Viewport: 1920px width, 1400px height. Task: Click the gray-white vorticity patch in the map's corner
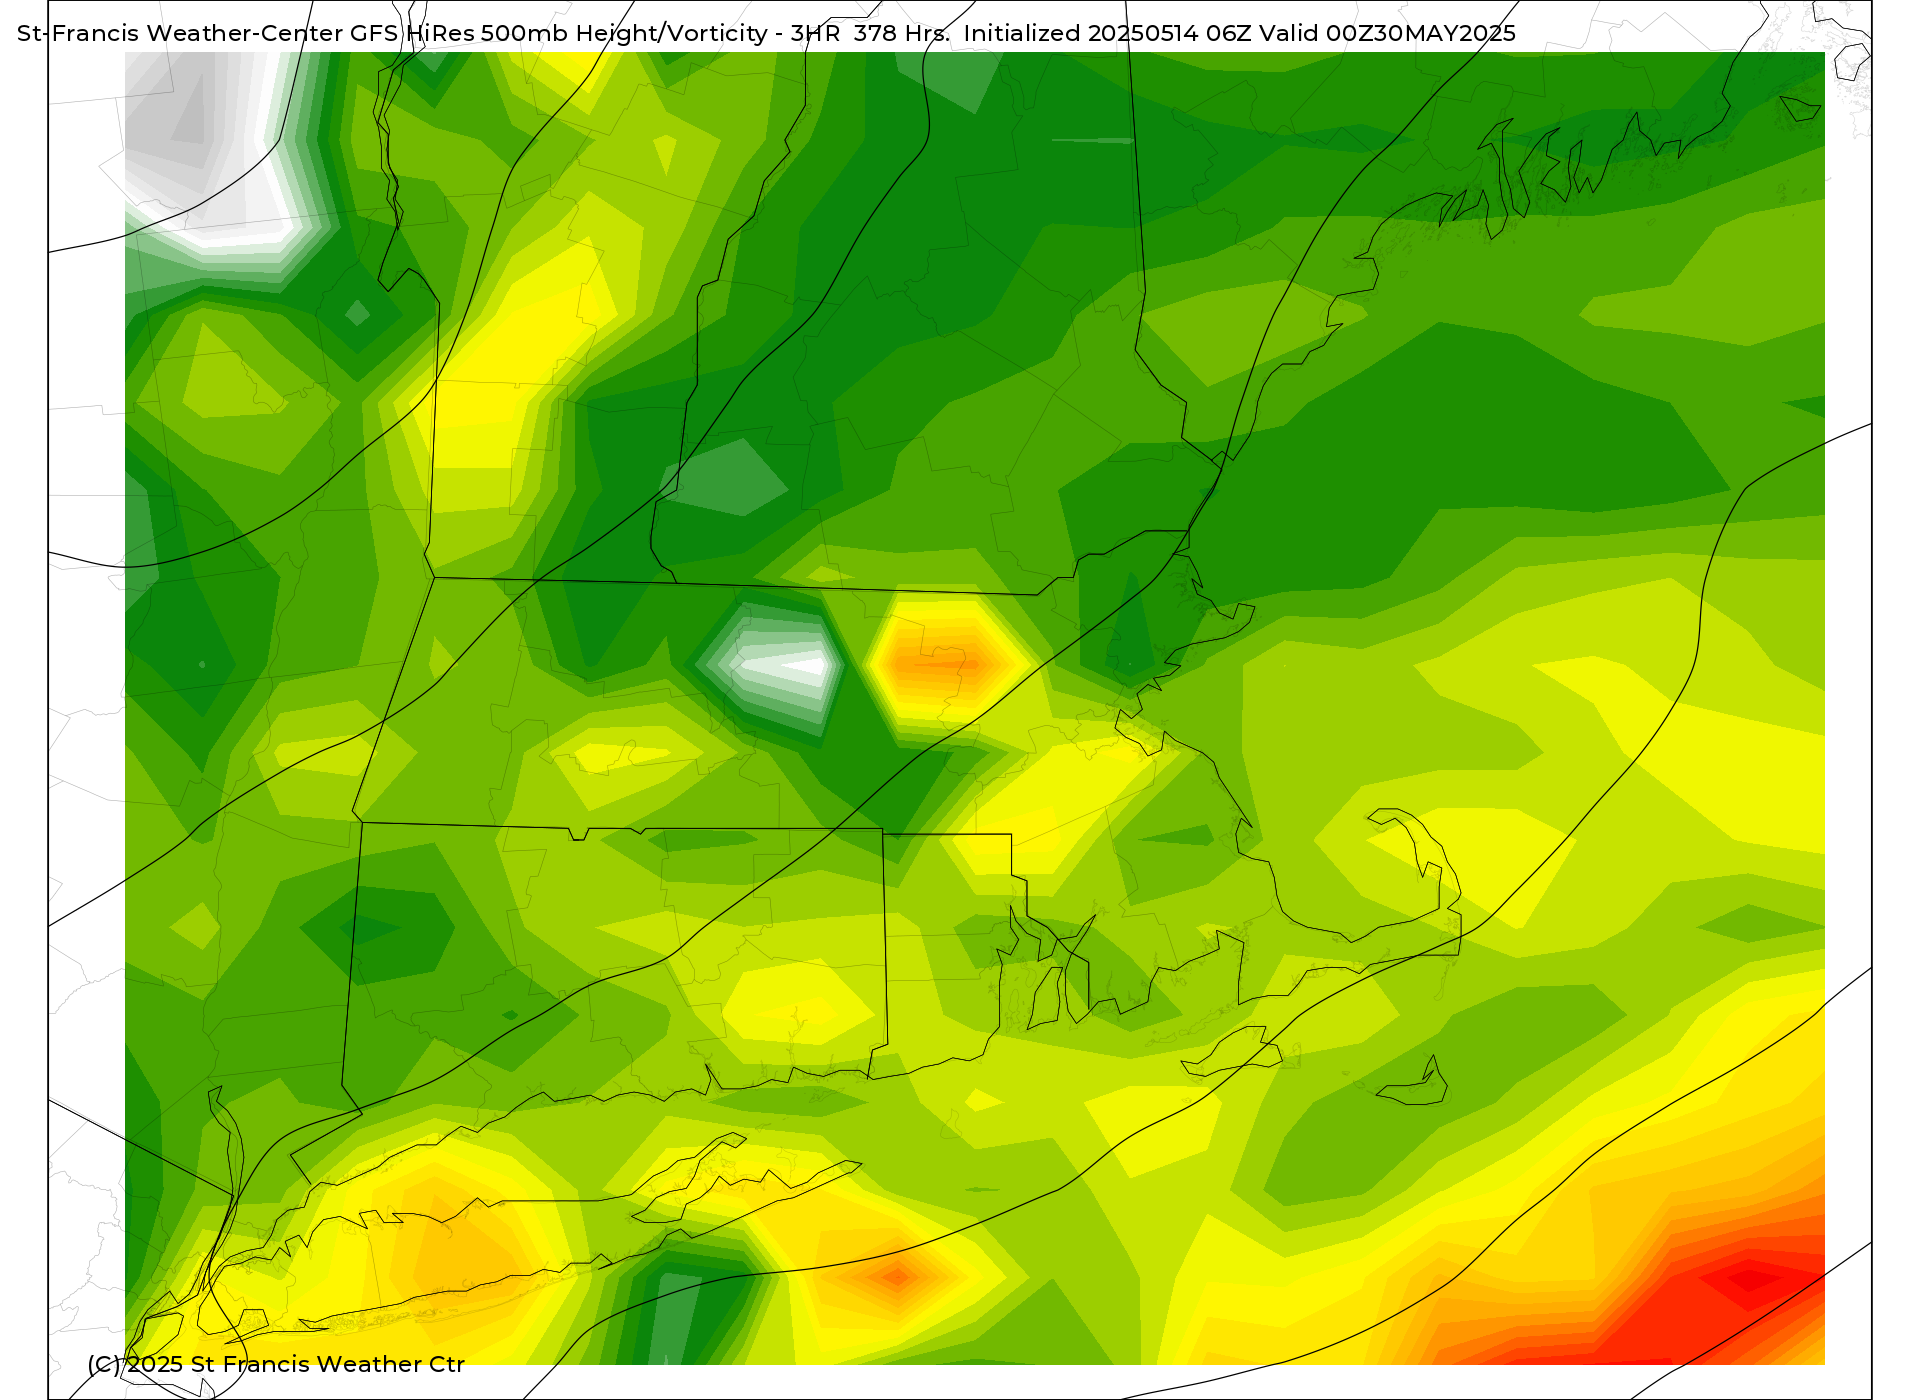click(x=212, y=150)
